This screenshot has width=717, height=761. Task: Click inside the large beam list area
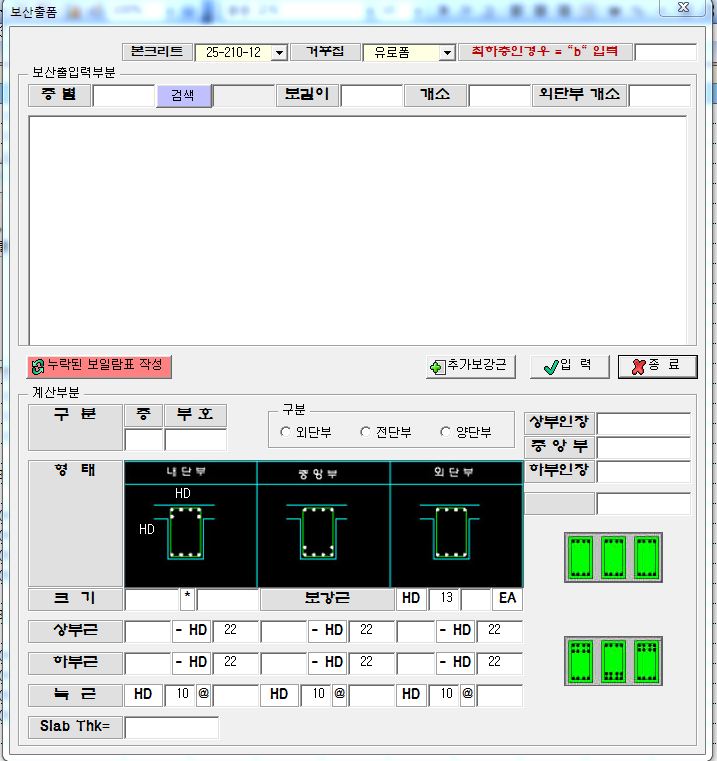[x=358, y=230]
